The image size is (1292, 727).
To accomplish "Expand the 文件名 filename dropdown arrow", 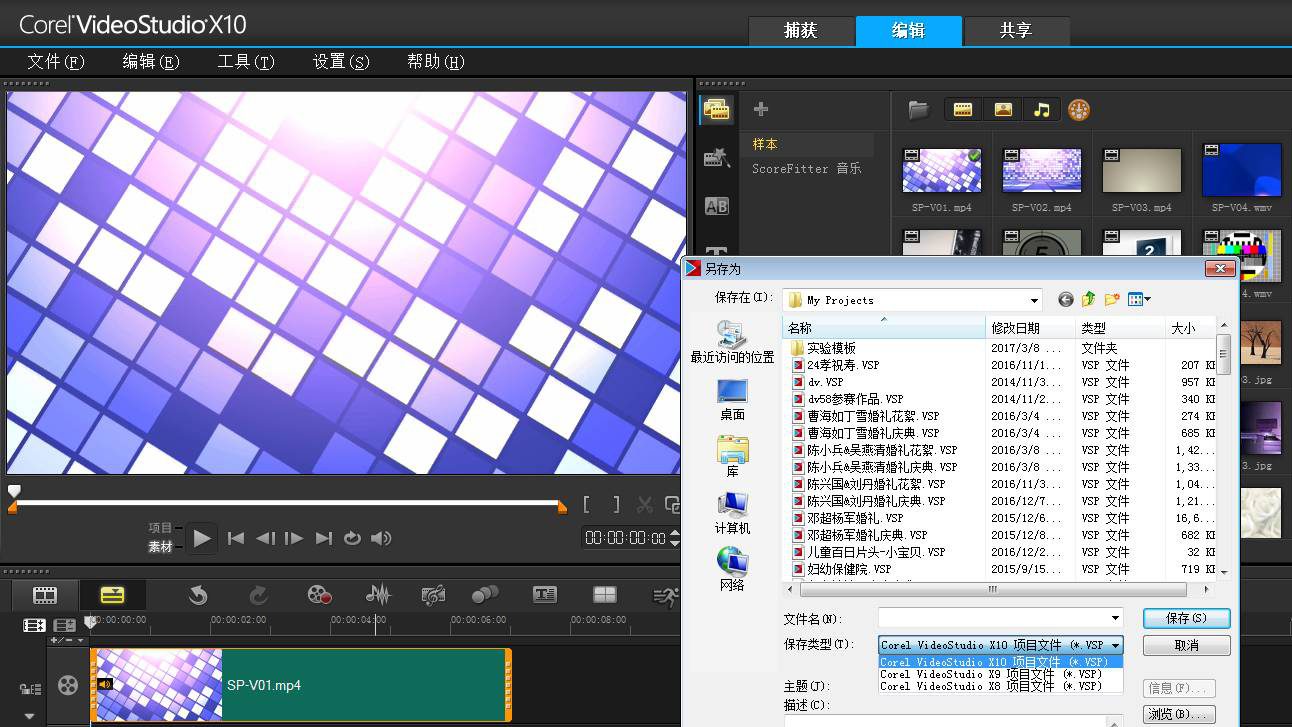I will point(1115,618).
